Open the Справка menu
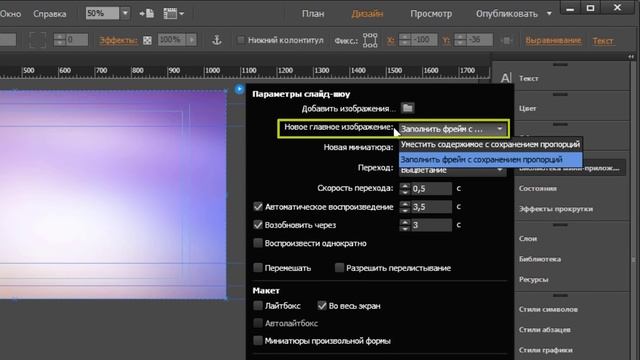 pos(49,14)
